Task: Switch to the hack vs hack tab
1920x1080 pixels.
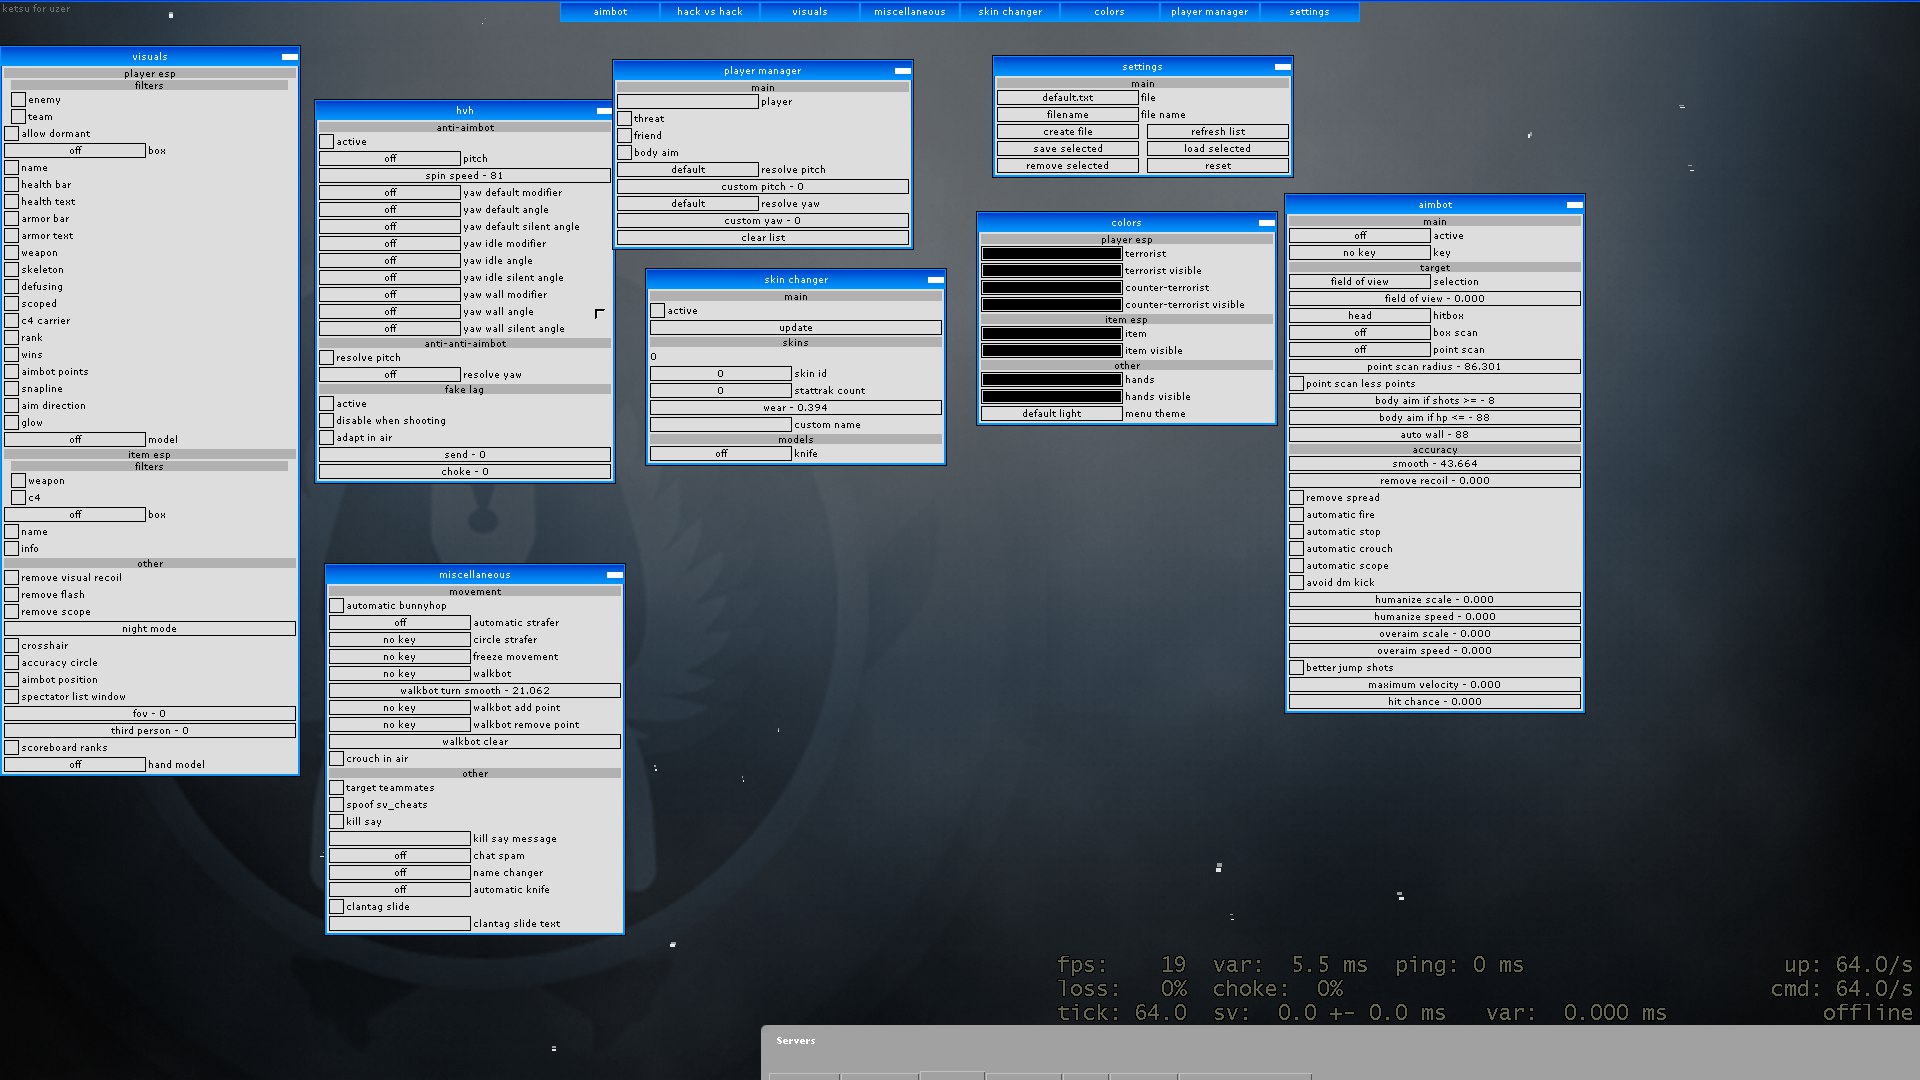Action: (x=709, y=12)
